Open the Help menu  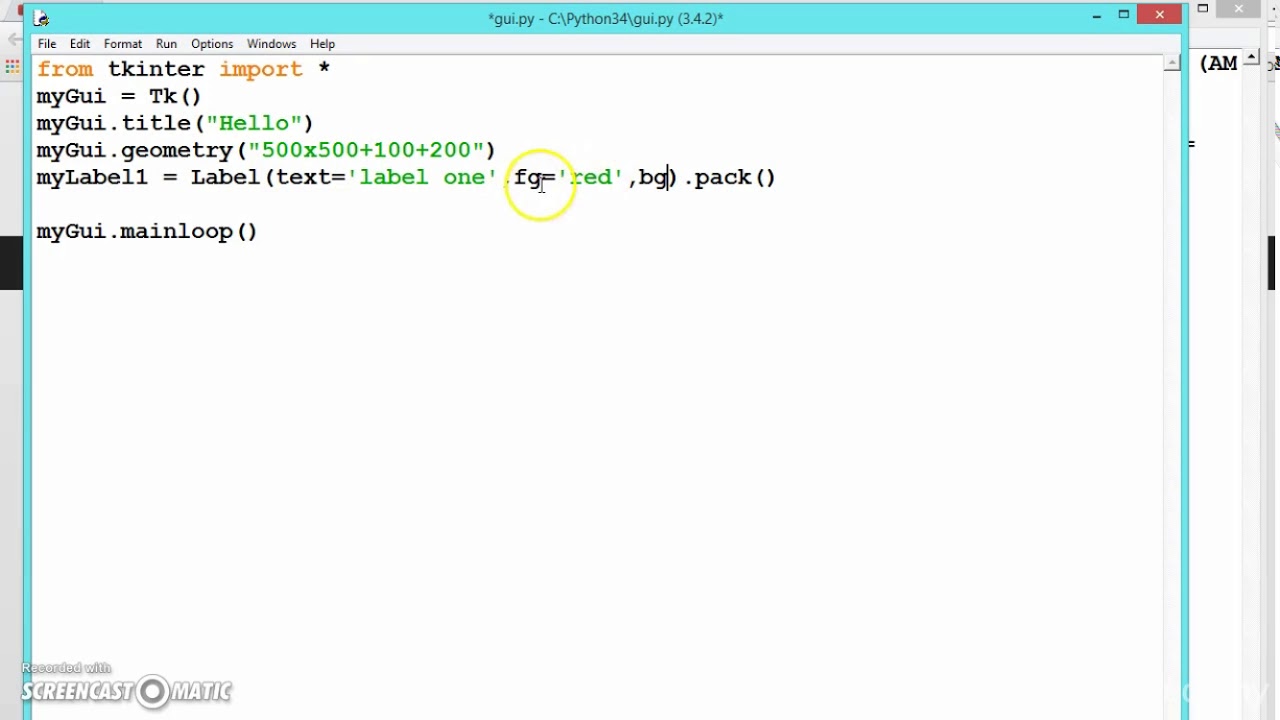pyautogui.click(x=322, y=44)
